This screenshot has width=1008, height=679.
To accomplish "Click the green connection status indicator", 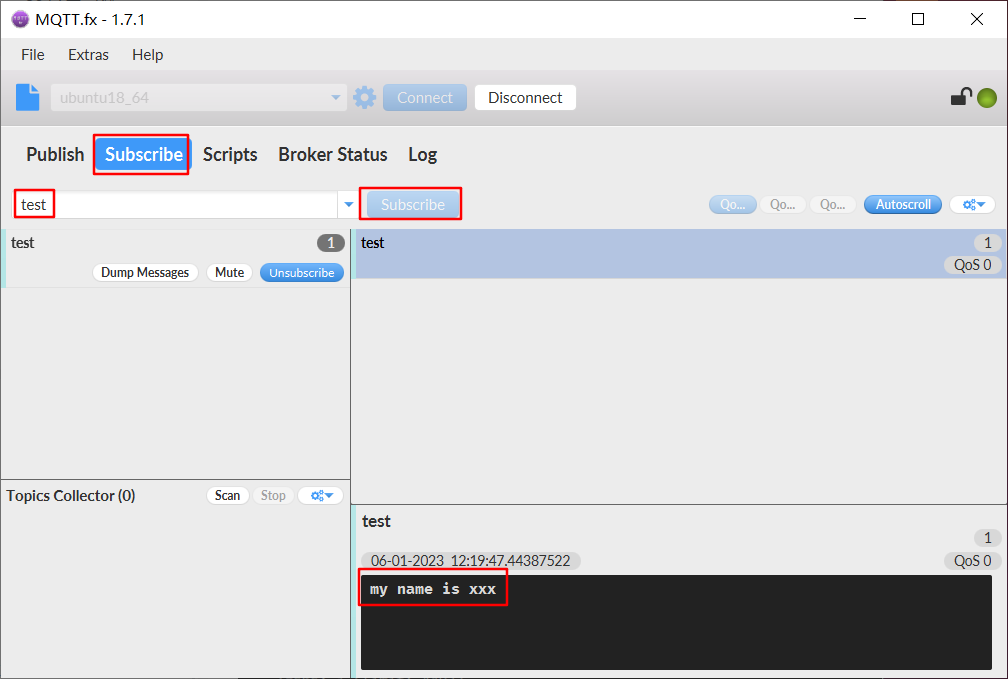I will coord(987,97).
